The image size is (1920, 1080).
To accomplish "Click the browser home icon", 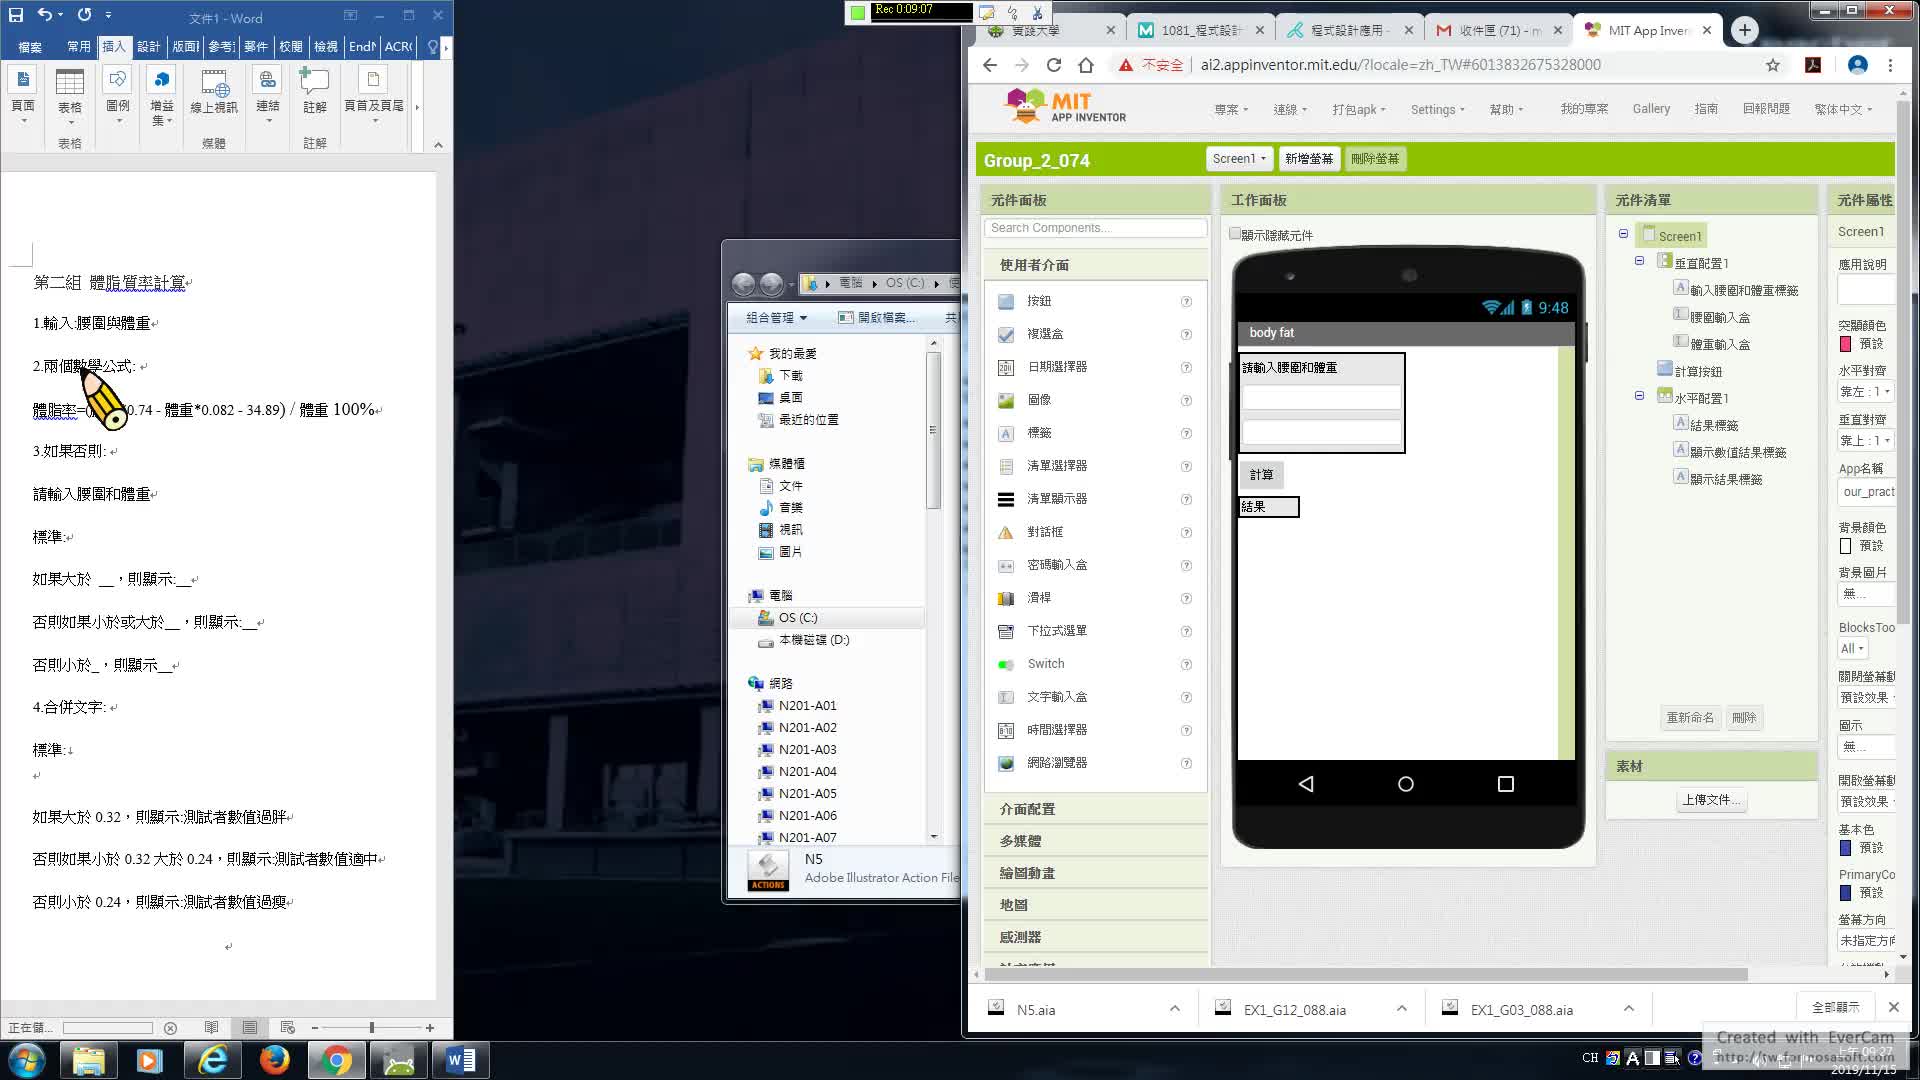I will [x=1086, y=65].
